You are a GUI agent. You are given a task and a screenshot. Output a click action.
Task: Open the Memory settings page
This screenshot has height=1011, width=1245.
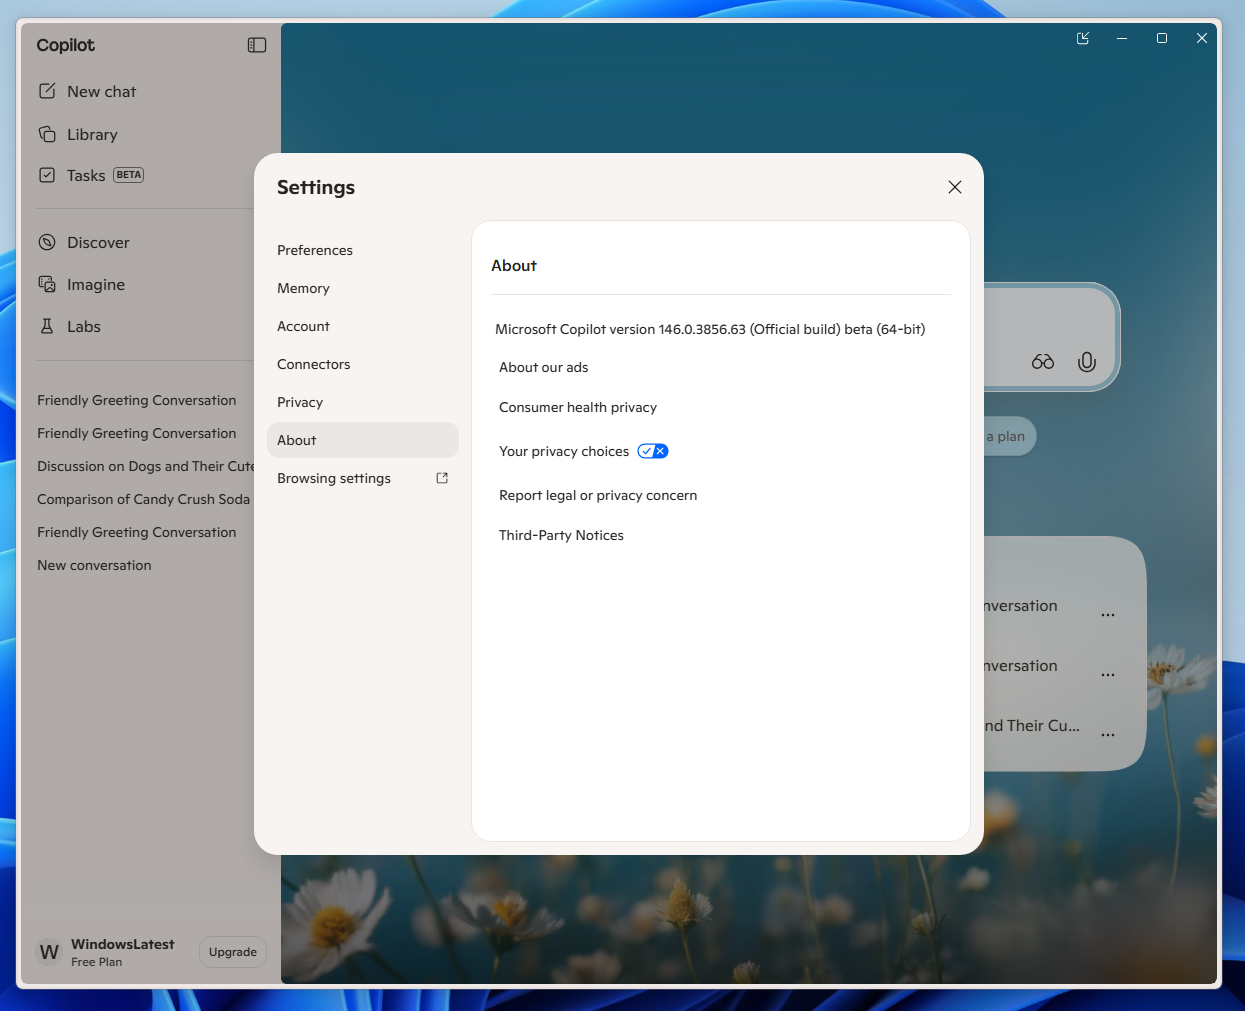click(303, 288)
